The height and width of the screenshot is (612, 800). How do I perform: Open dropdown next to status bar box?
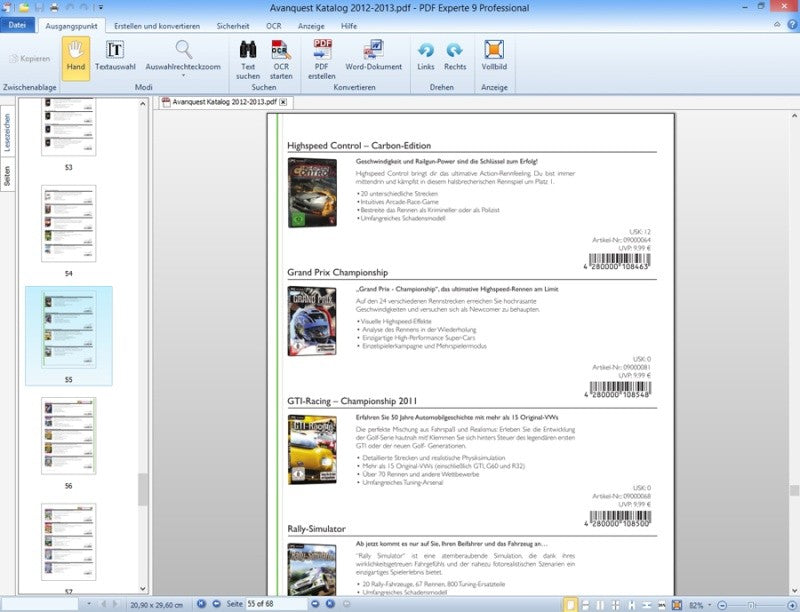89,604
